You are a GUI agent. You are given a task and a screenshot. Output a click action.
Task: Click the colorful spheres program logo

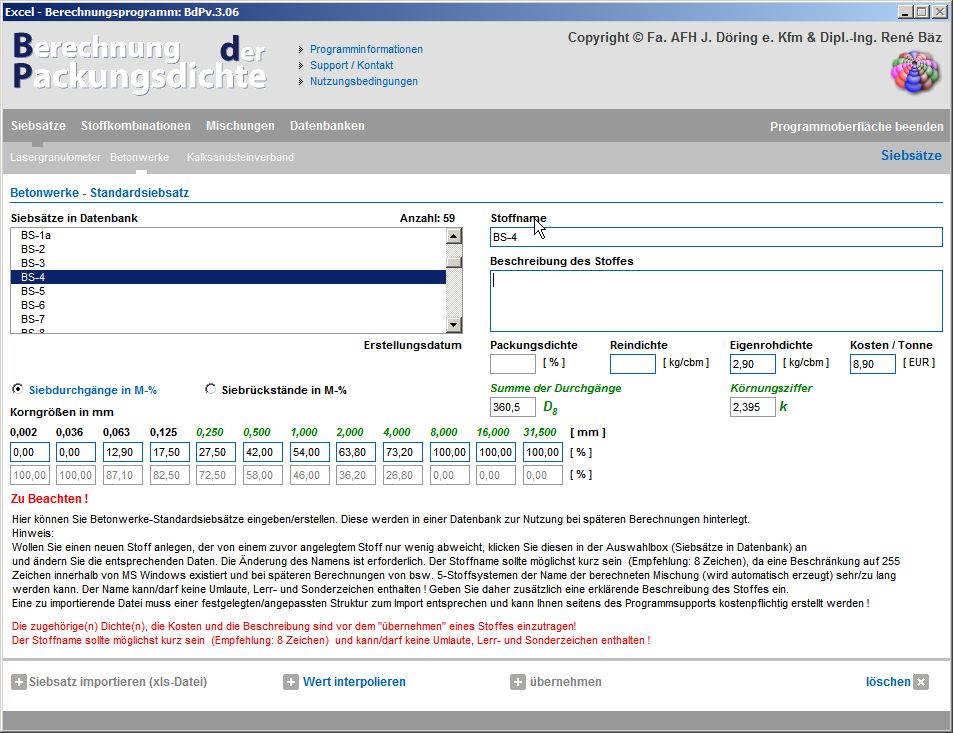point(915,72)
